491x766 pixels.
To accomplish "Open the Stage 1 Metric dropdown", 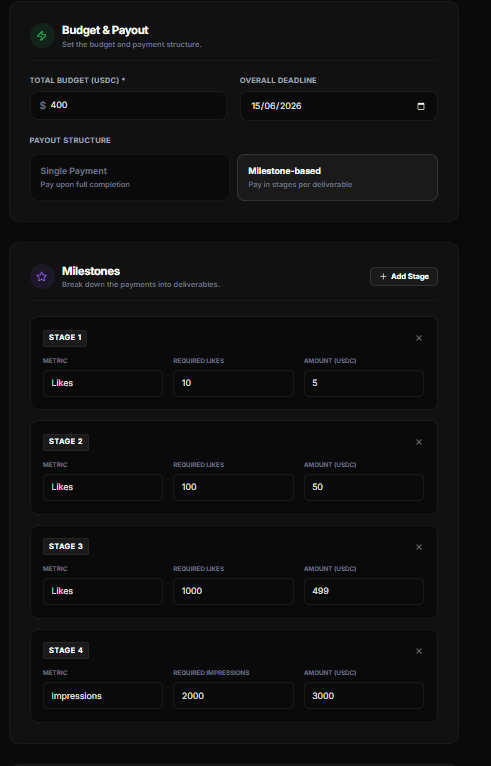I will click(103, 383).
